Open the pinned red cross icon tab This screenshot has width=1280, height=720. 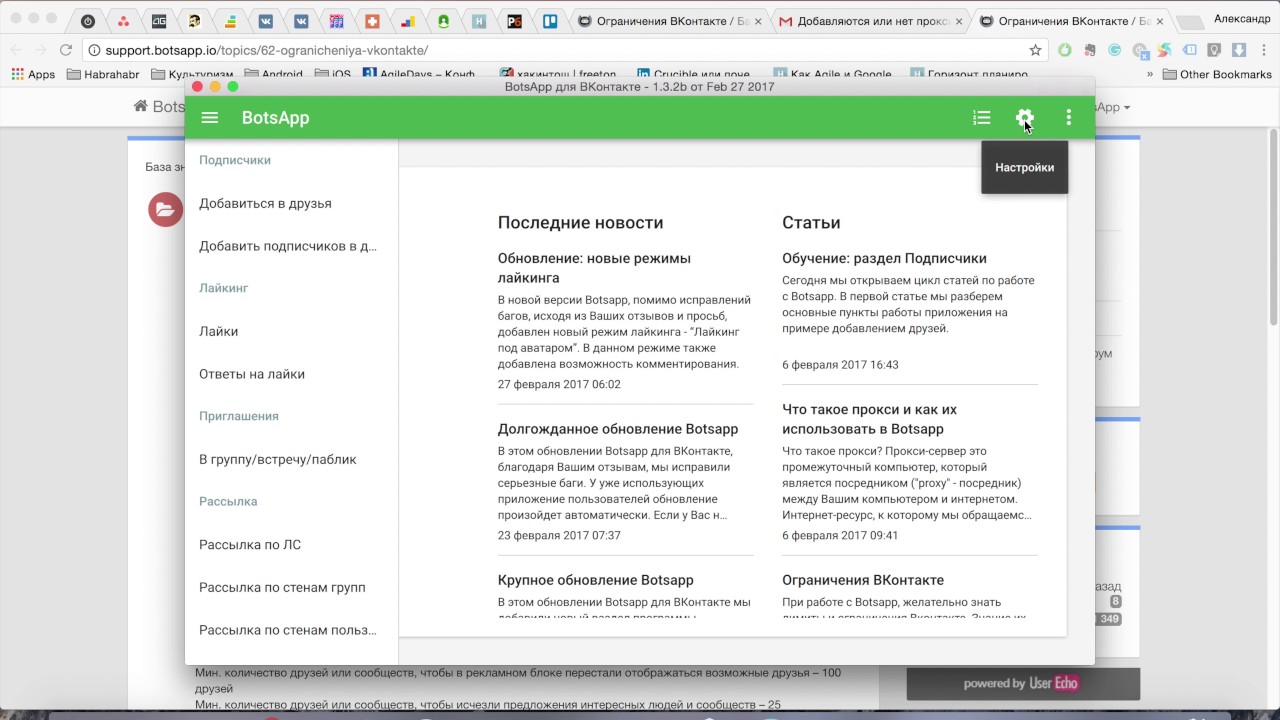pos(372,20)
